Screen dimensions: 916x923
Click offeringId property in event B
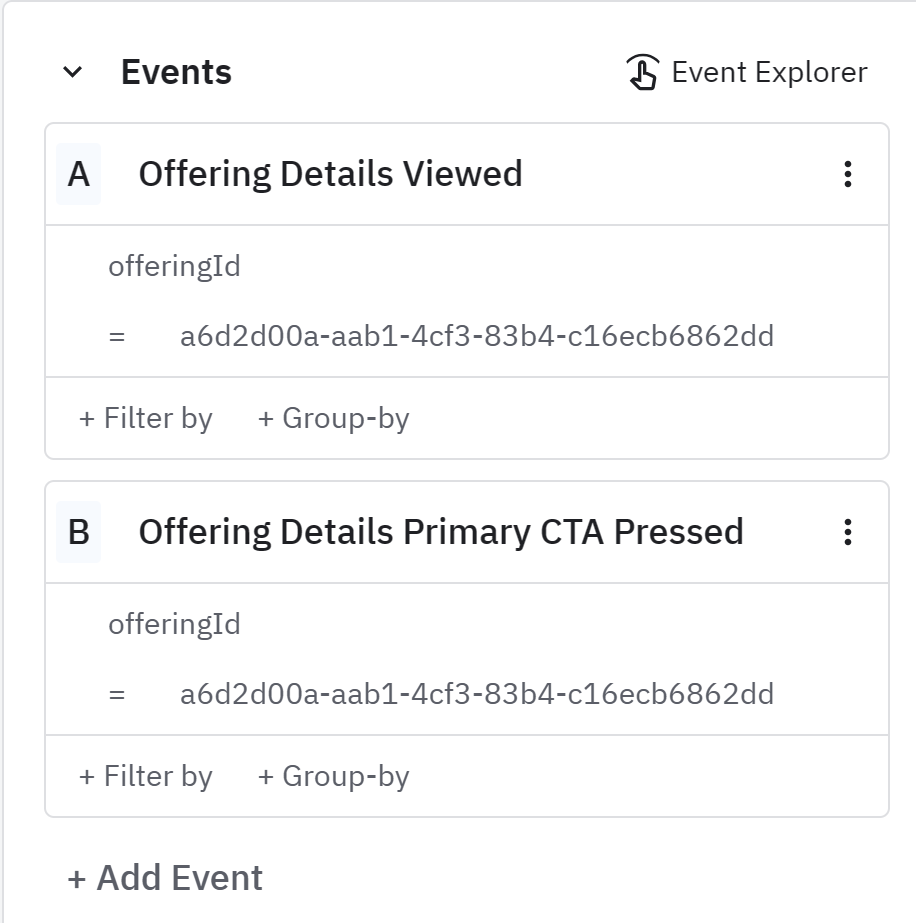click(x=174, y=624)
